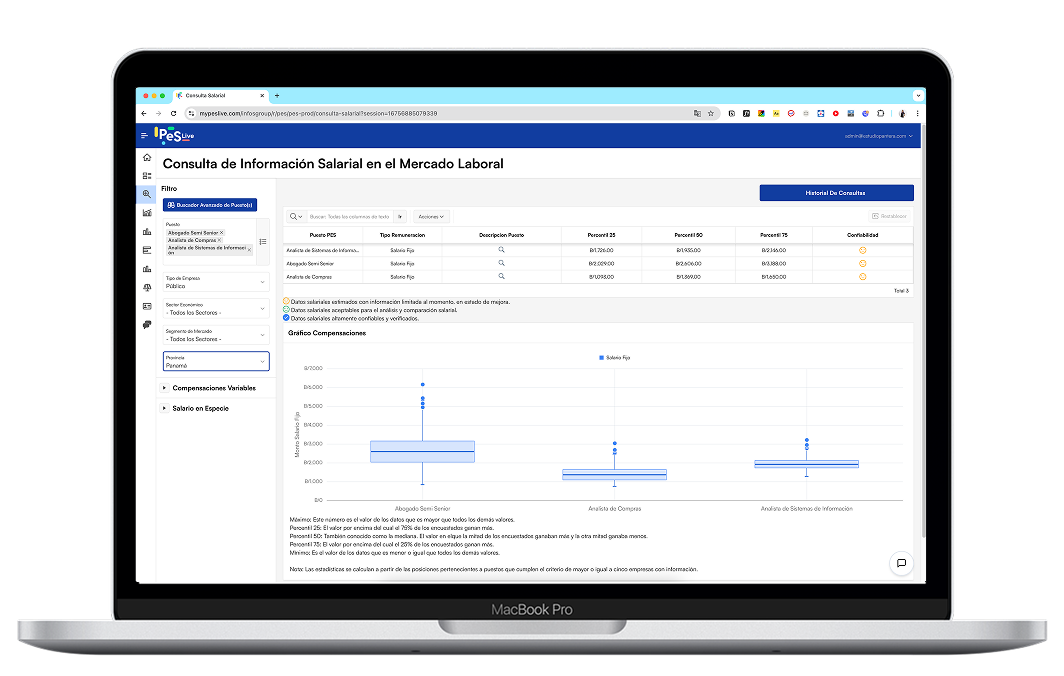
Task: Click the list icon beside Puesto field
Action: (x=262, y=241)
